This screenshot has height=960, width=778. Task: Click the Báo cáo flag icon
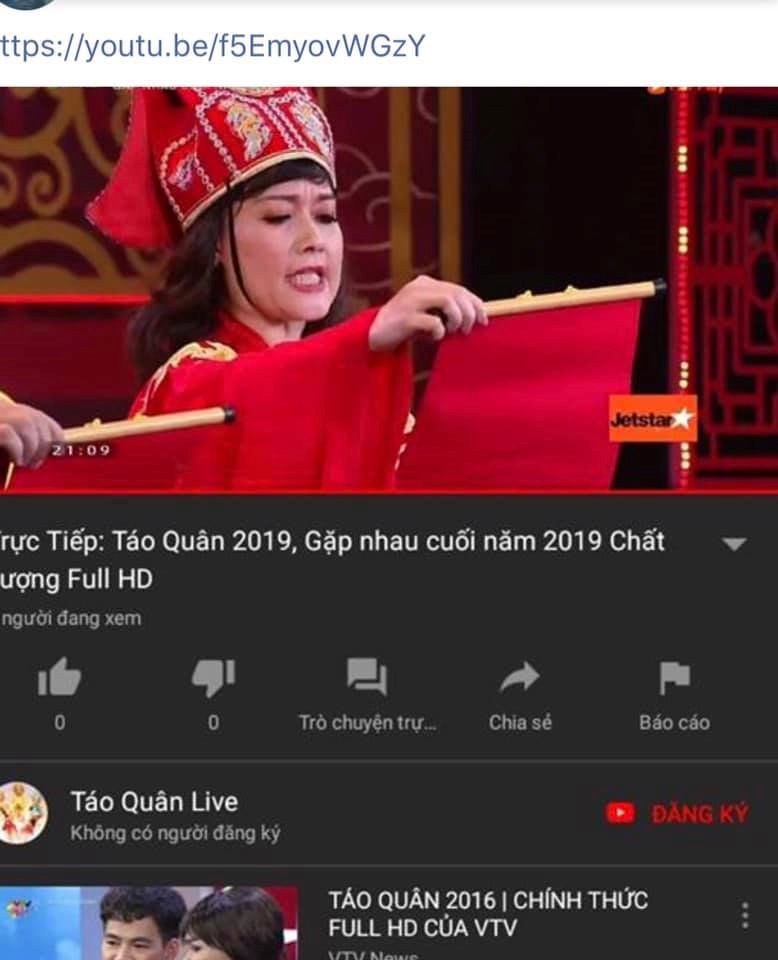pos(675,678)
